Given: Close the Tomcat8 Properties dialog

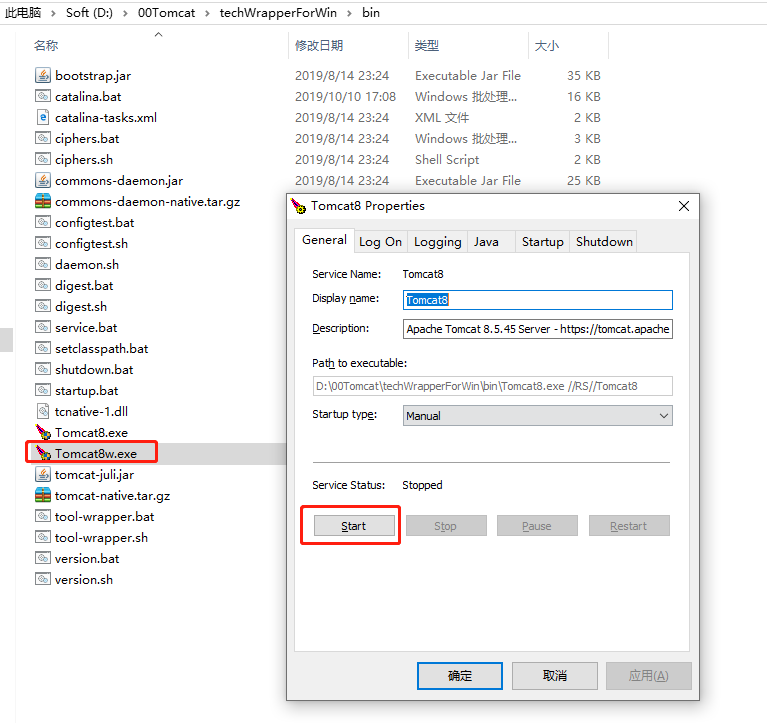Looking at the screenshot, I should click(684, 206).
